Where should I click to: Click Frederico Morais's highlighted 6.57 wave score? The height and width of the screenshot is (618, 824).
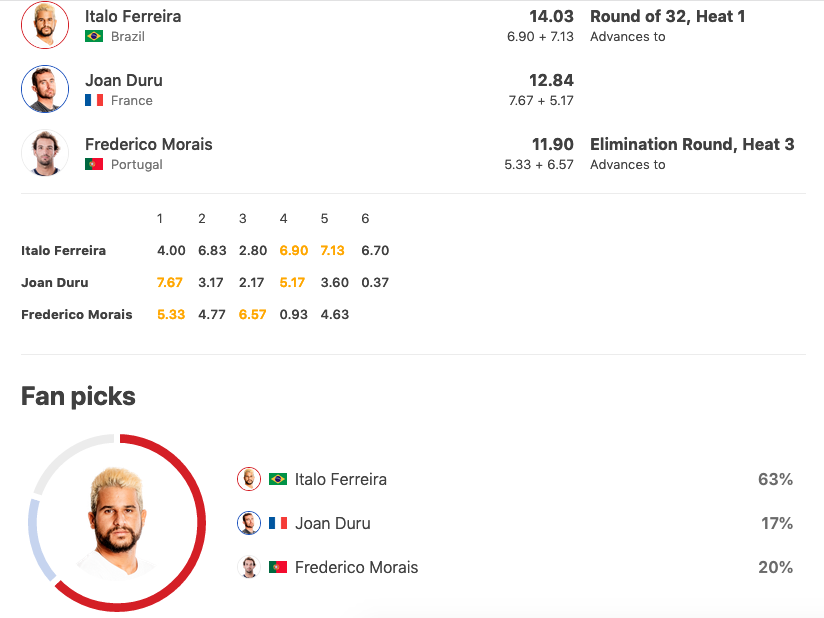(252, 315)
